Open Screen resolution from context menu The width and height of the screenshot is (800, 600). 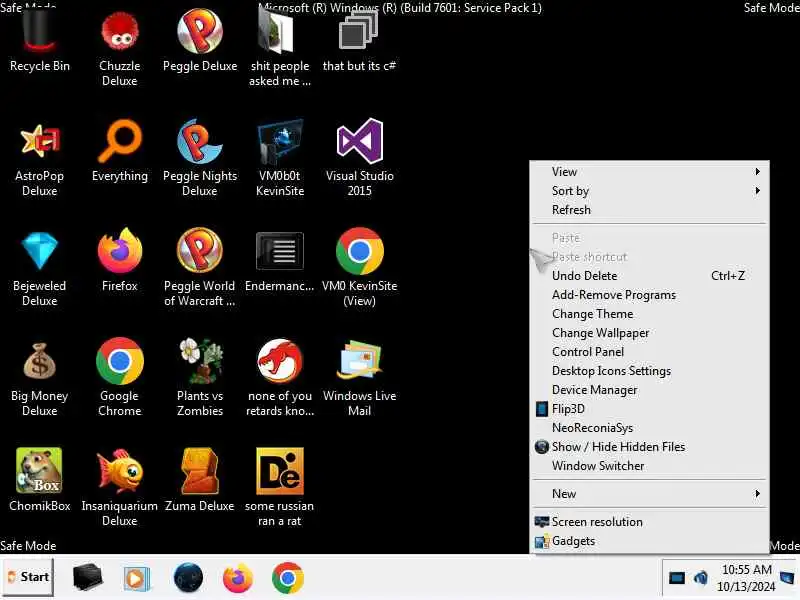(x=649, y=522)
